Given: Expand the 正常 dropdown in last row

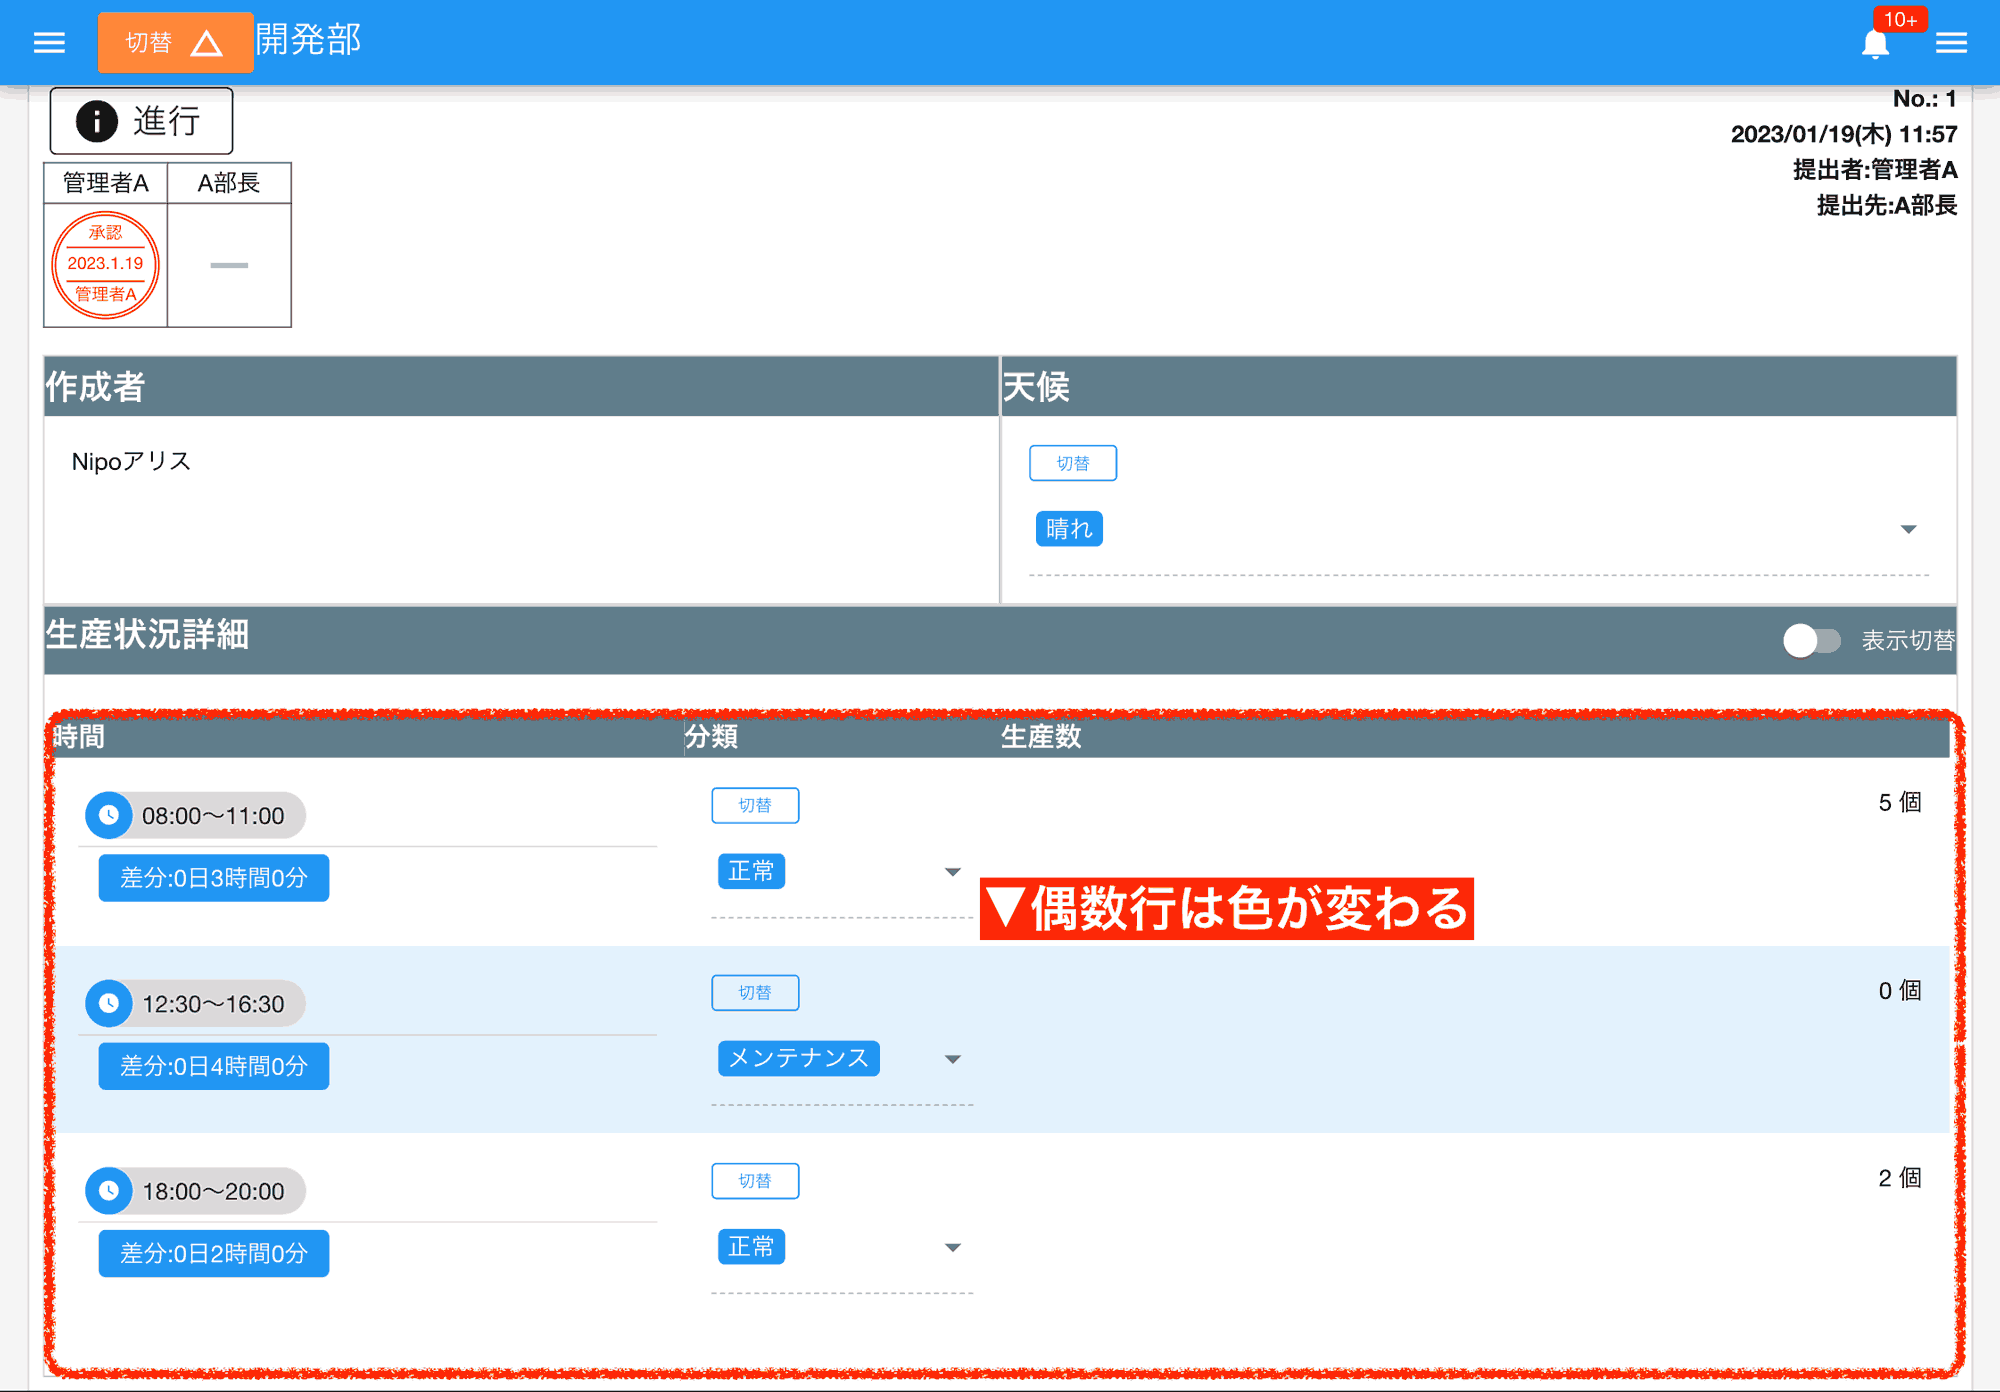Looking at the screenshot, I should coord(952,1246).
